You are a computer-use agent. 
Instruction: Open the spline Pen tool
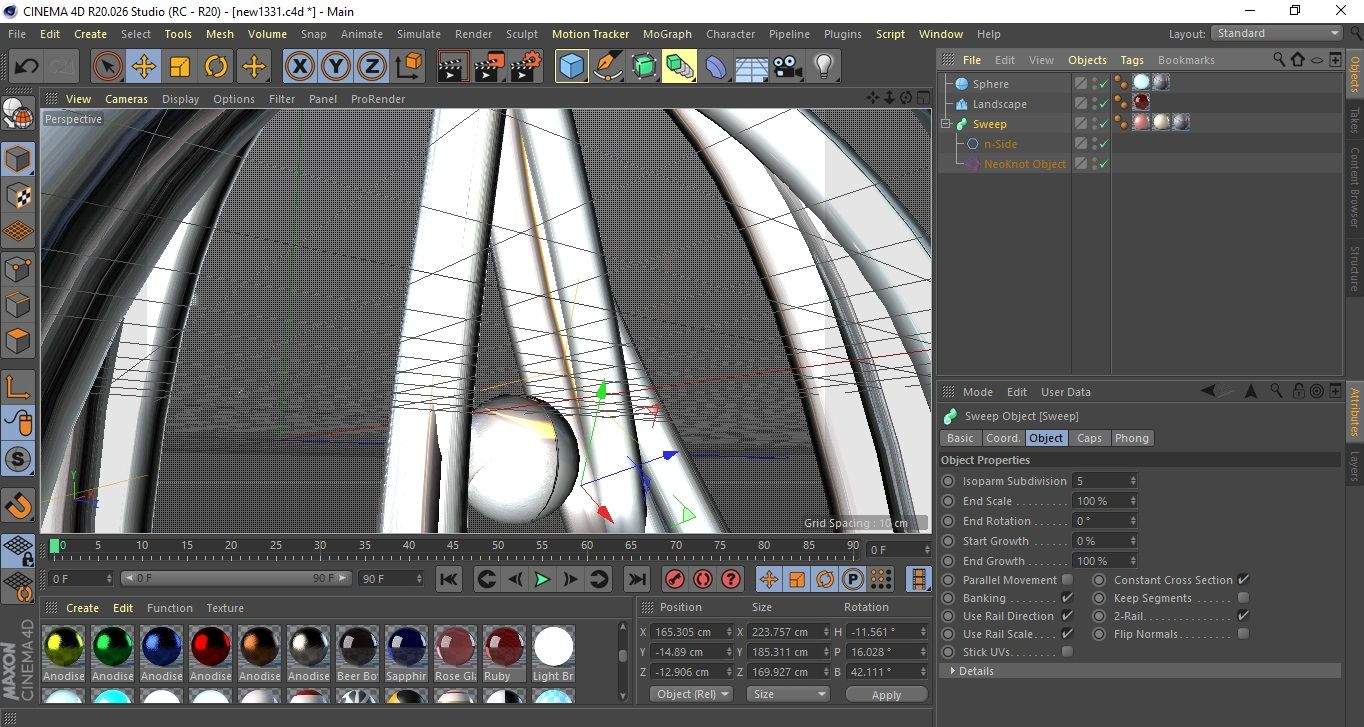(x=608, y=67)
